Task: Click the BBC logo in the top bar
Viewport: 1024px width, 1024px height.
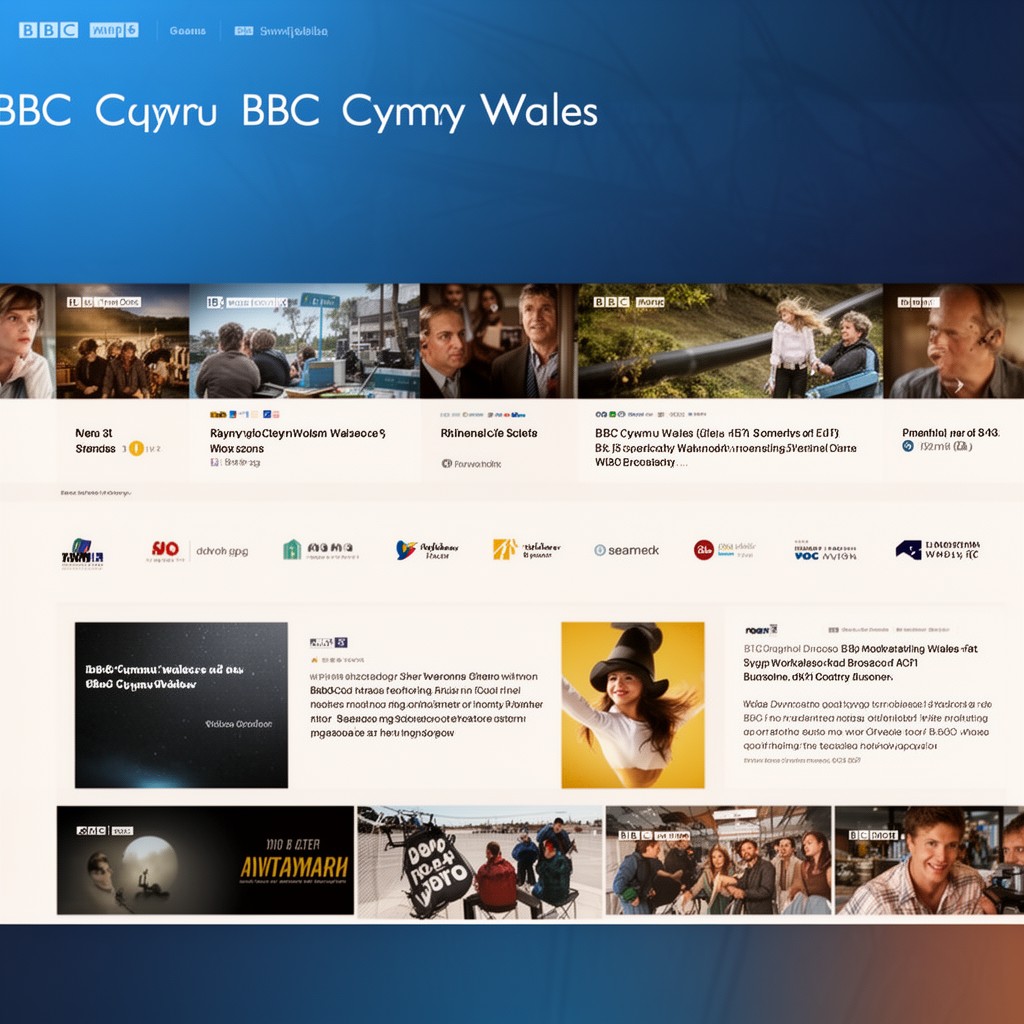Action: click(x=48, y=30)
